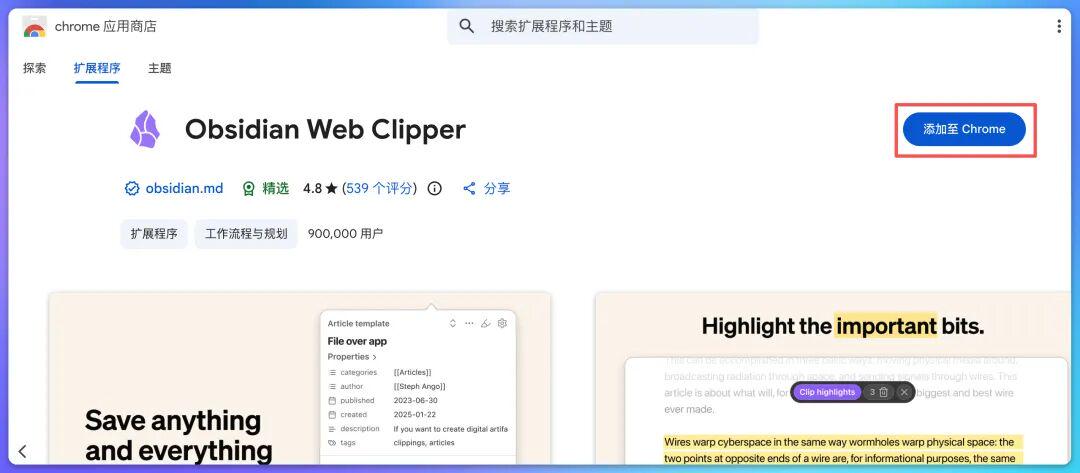Image resolution: width=1080 pixels, height=473 pixels.
Task: Click the ellipsis icon in Article template panel
Action: coord(469,324)
